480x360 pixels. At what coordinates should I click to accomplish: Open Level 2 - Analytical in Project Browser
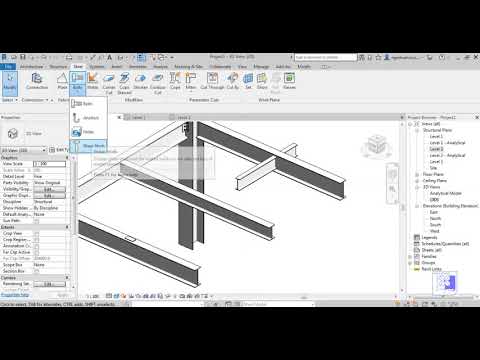coord(447,156)
